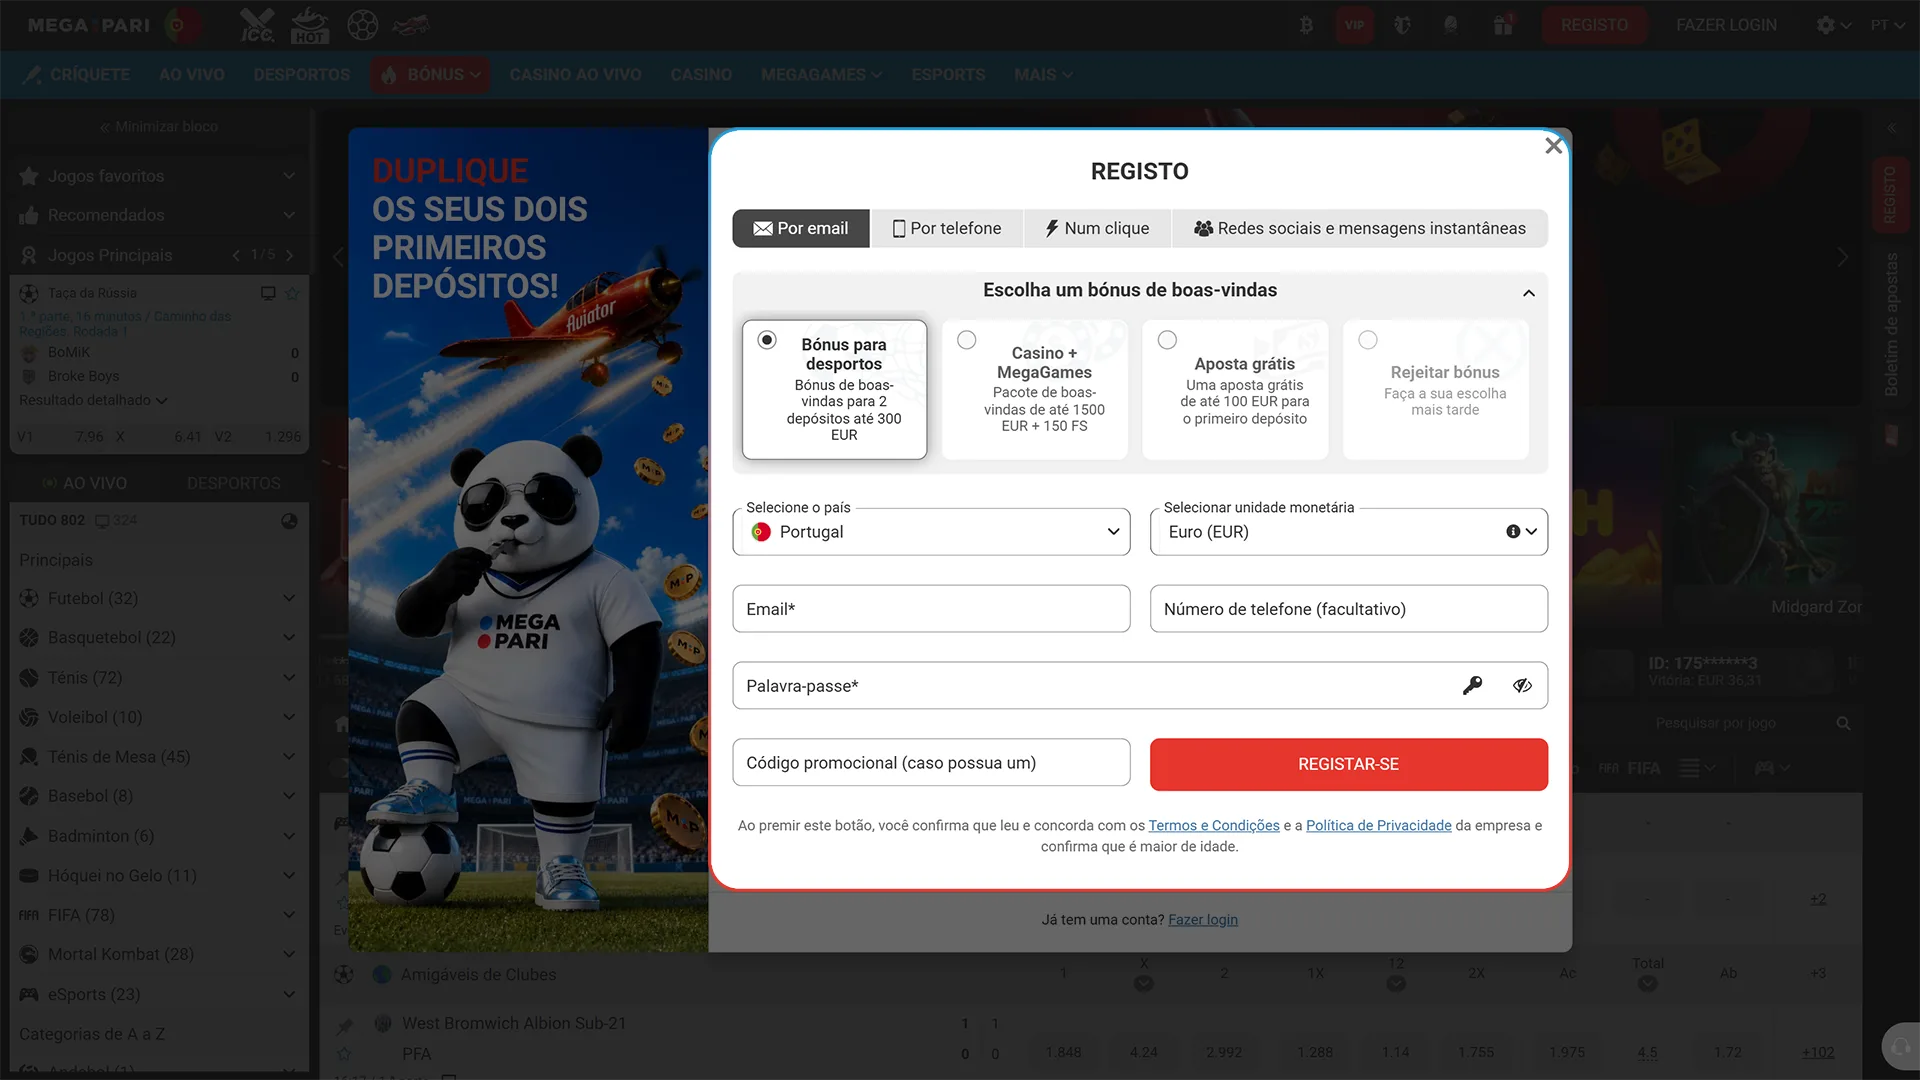This screenshot has height=1080, width=1920.
Task: Click the REGISTAR-SE button
Action: click(1348, 764)
